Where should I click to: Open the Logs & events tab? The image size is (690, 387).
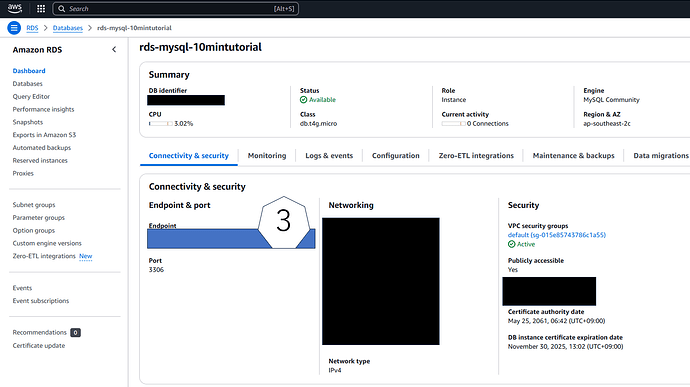coord(329,155)
